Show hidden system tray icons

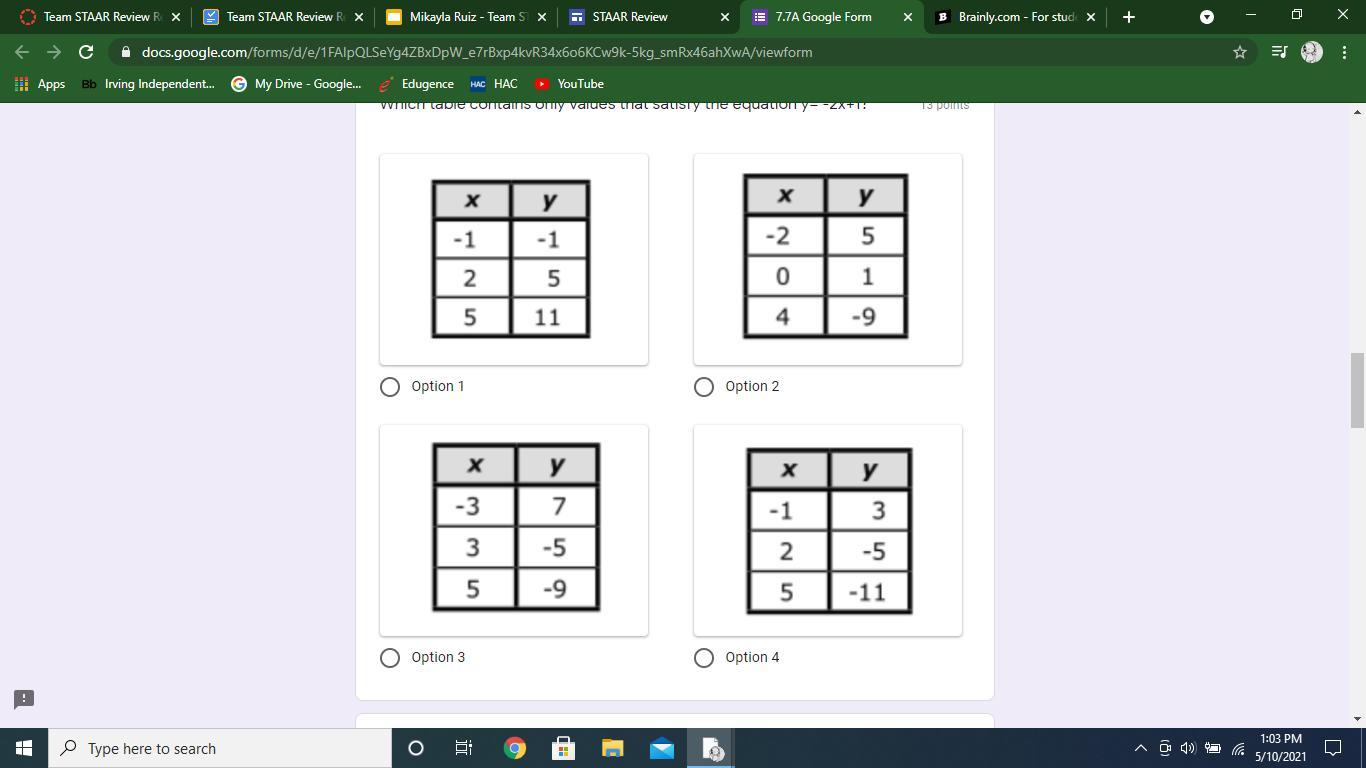pos(1140,748)
